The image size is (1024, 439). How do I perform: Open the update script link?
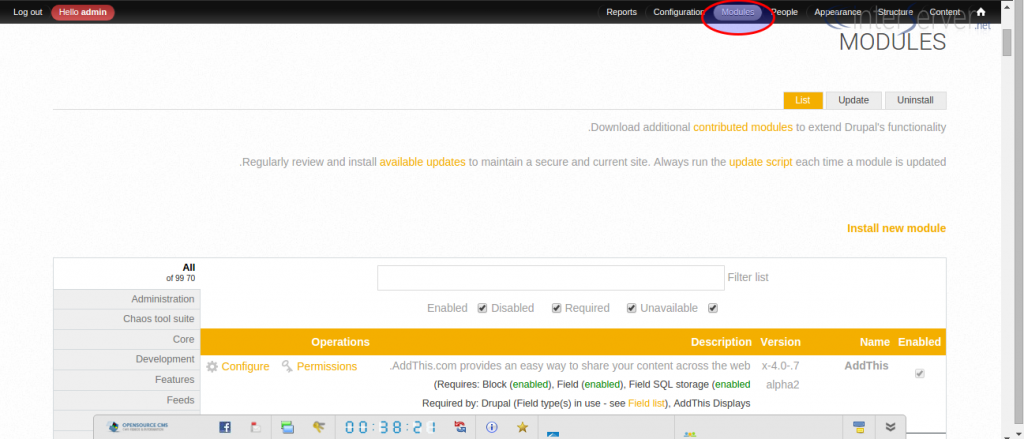tap(761, 162)
